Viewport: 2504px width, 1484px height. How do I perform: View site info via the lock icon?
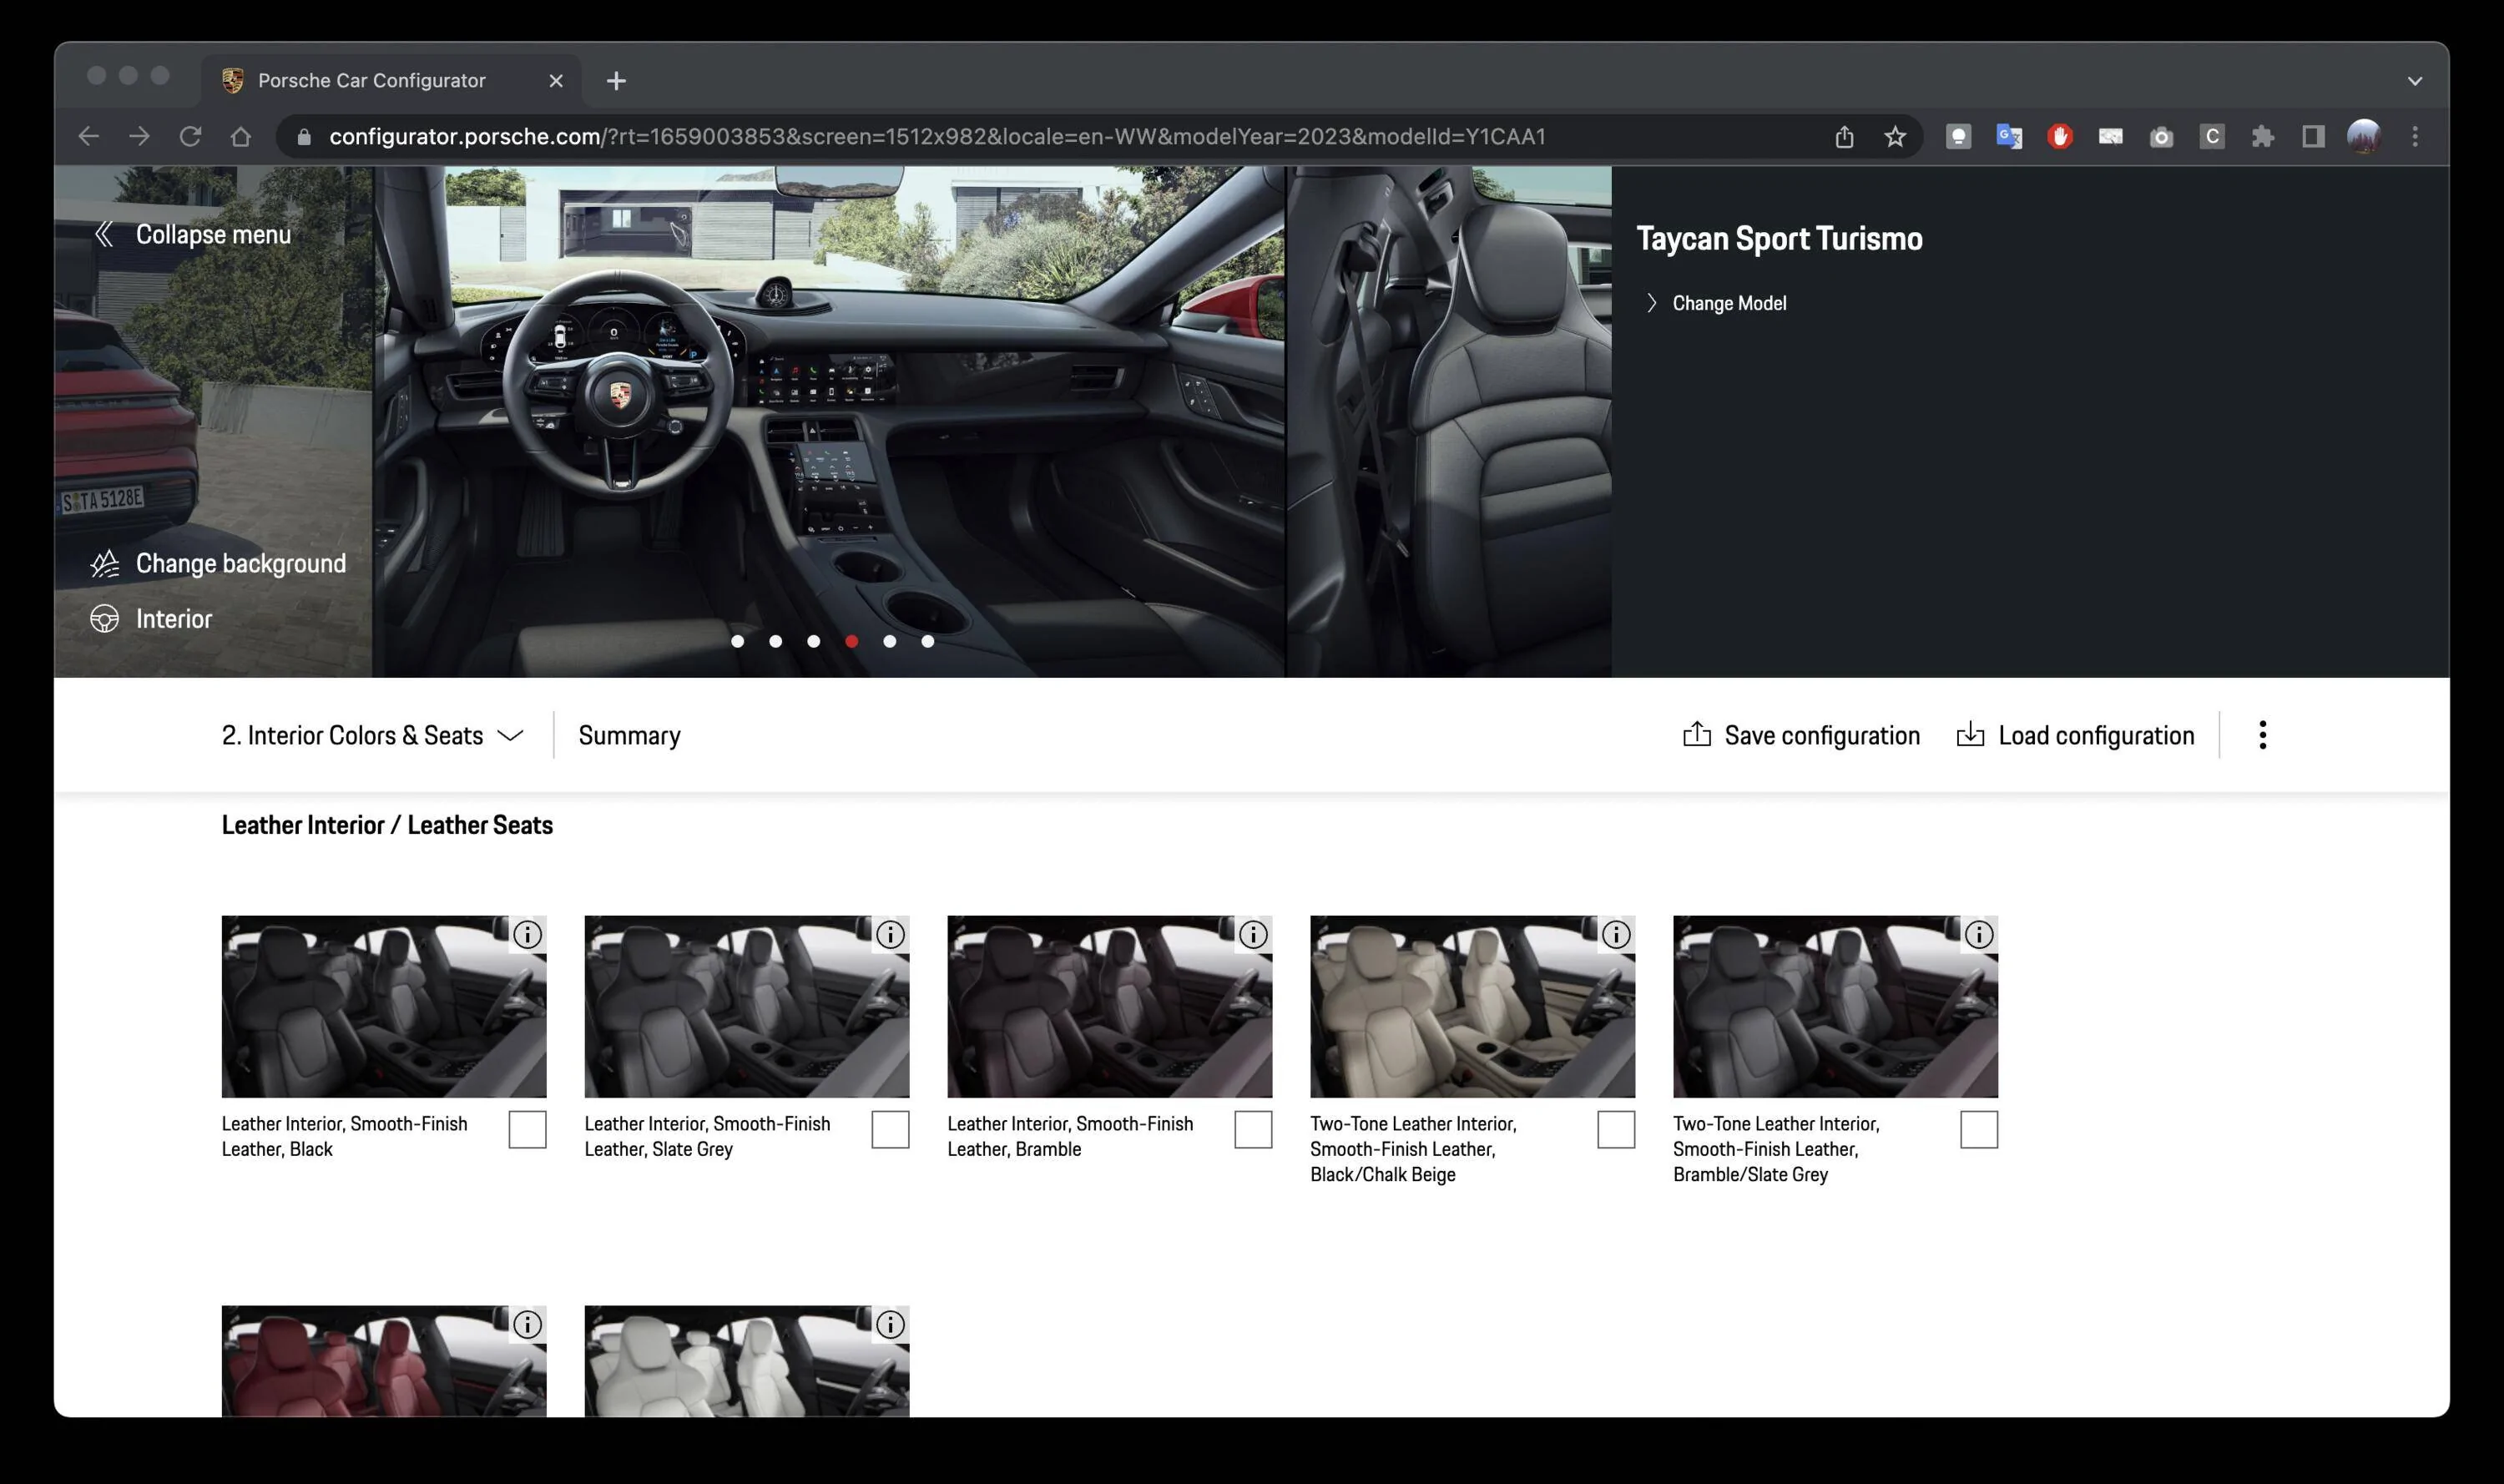(305, 136)
